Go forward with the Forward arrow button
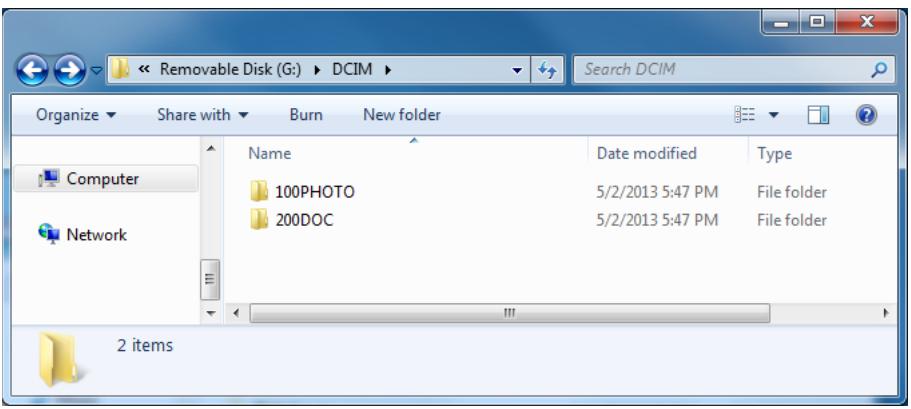This screenshot has width=911, height=409. 69,70
